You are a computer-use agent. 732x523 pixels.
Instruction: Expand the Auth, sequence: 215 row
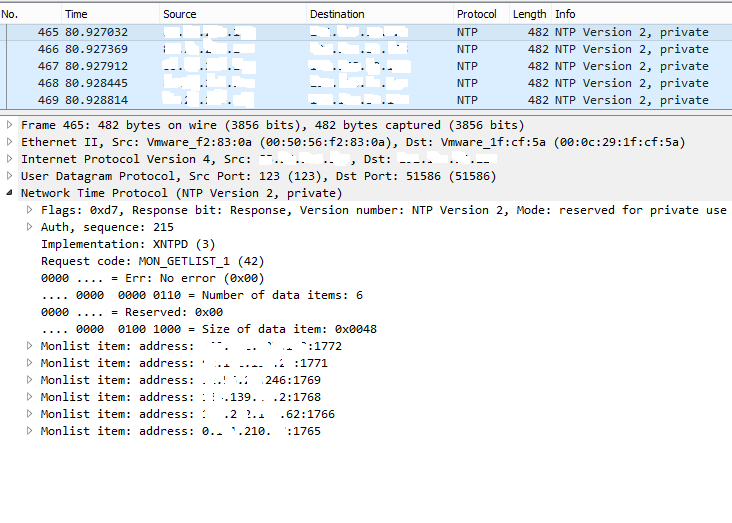pos(29,227)
